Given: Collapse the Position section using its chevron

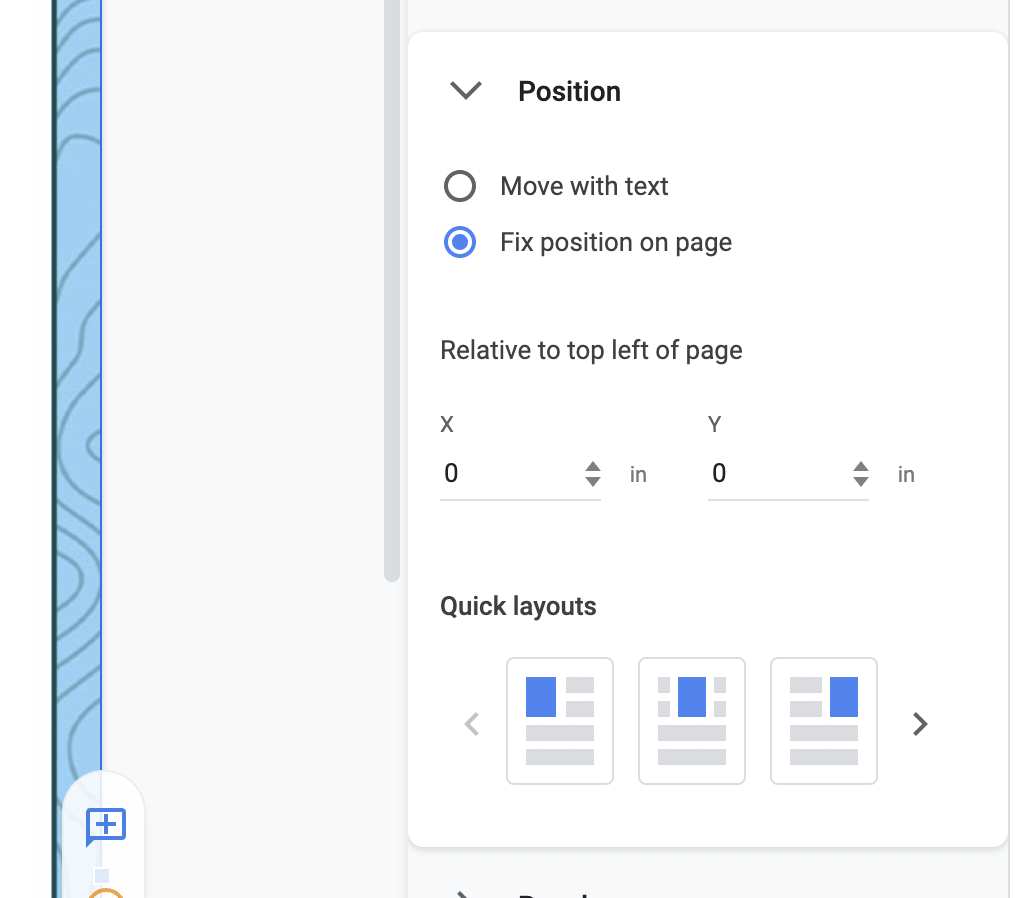Looking at the screenshot, I should coord(464,90).
